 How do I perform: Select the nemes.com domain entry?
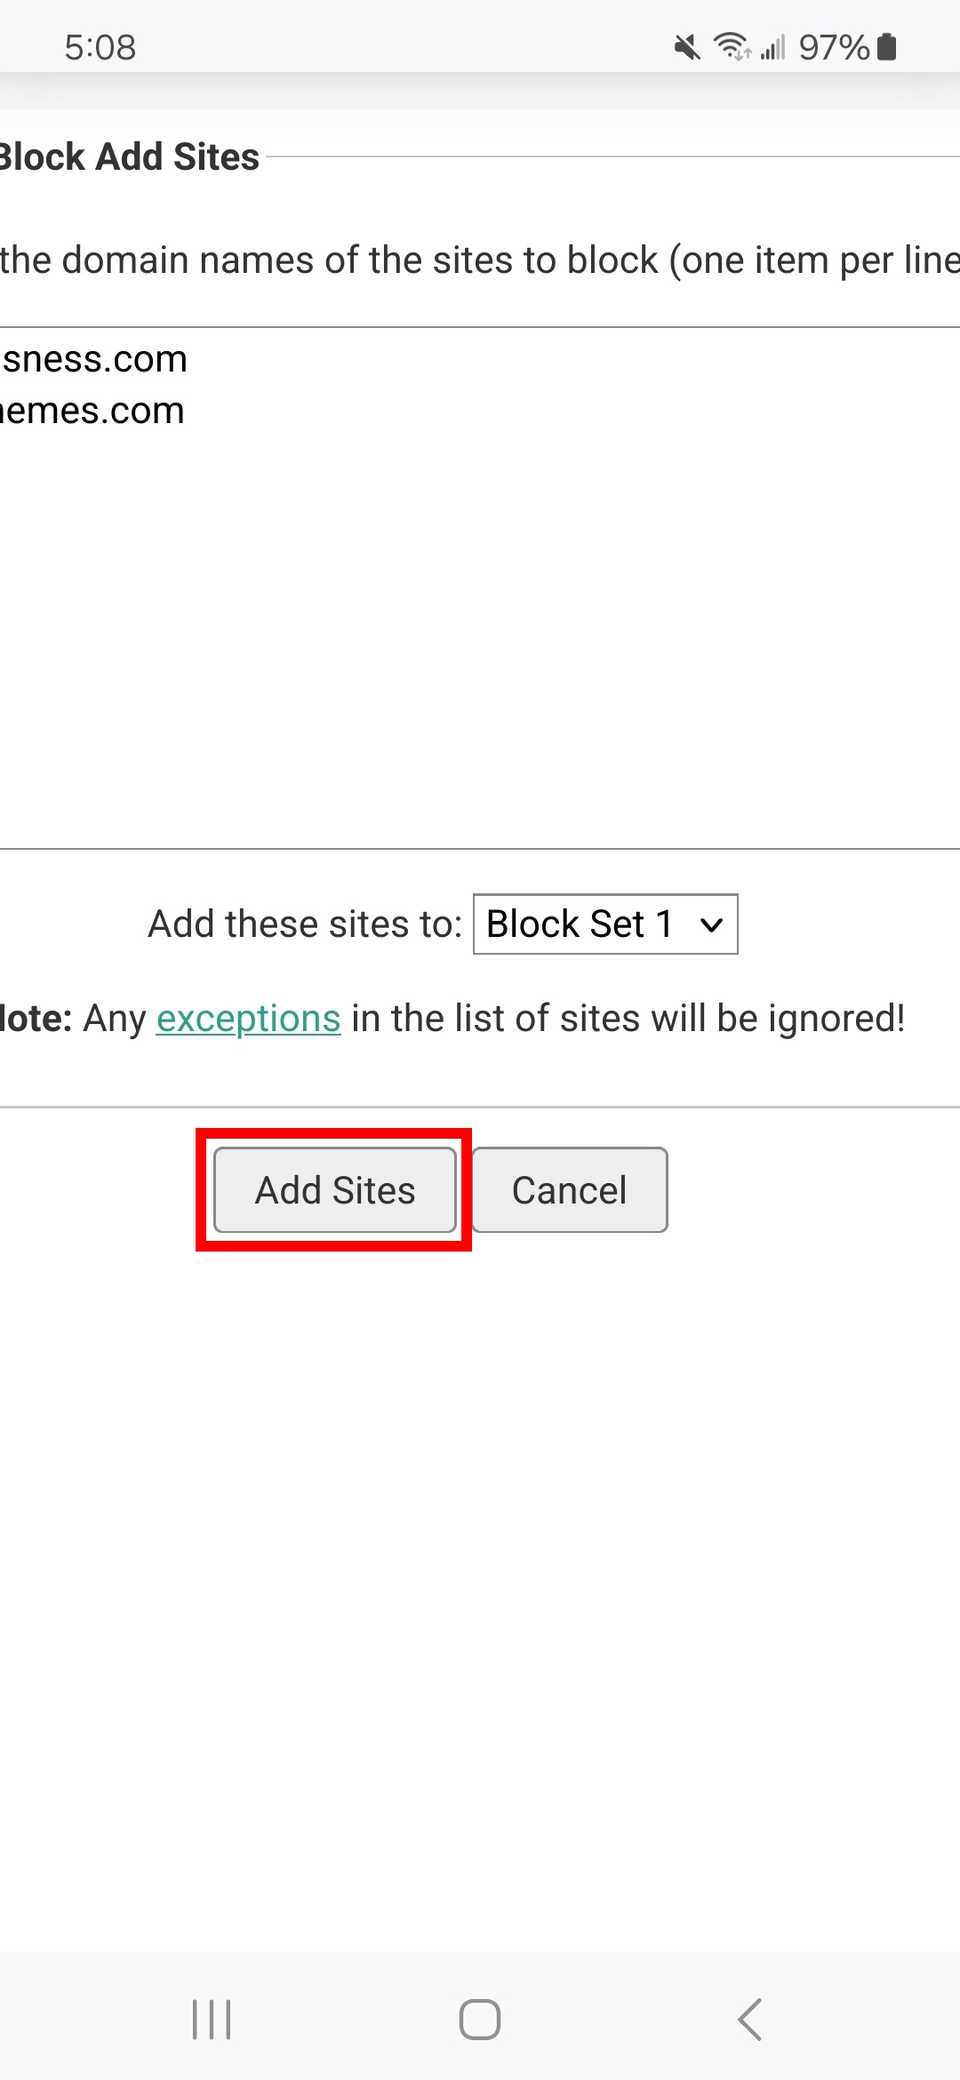tap(91, 410)
